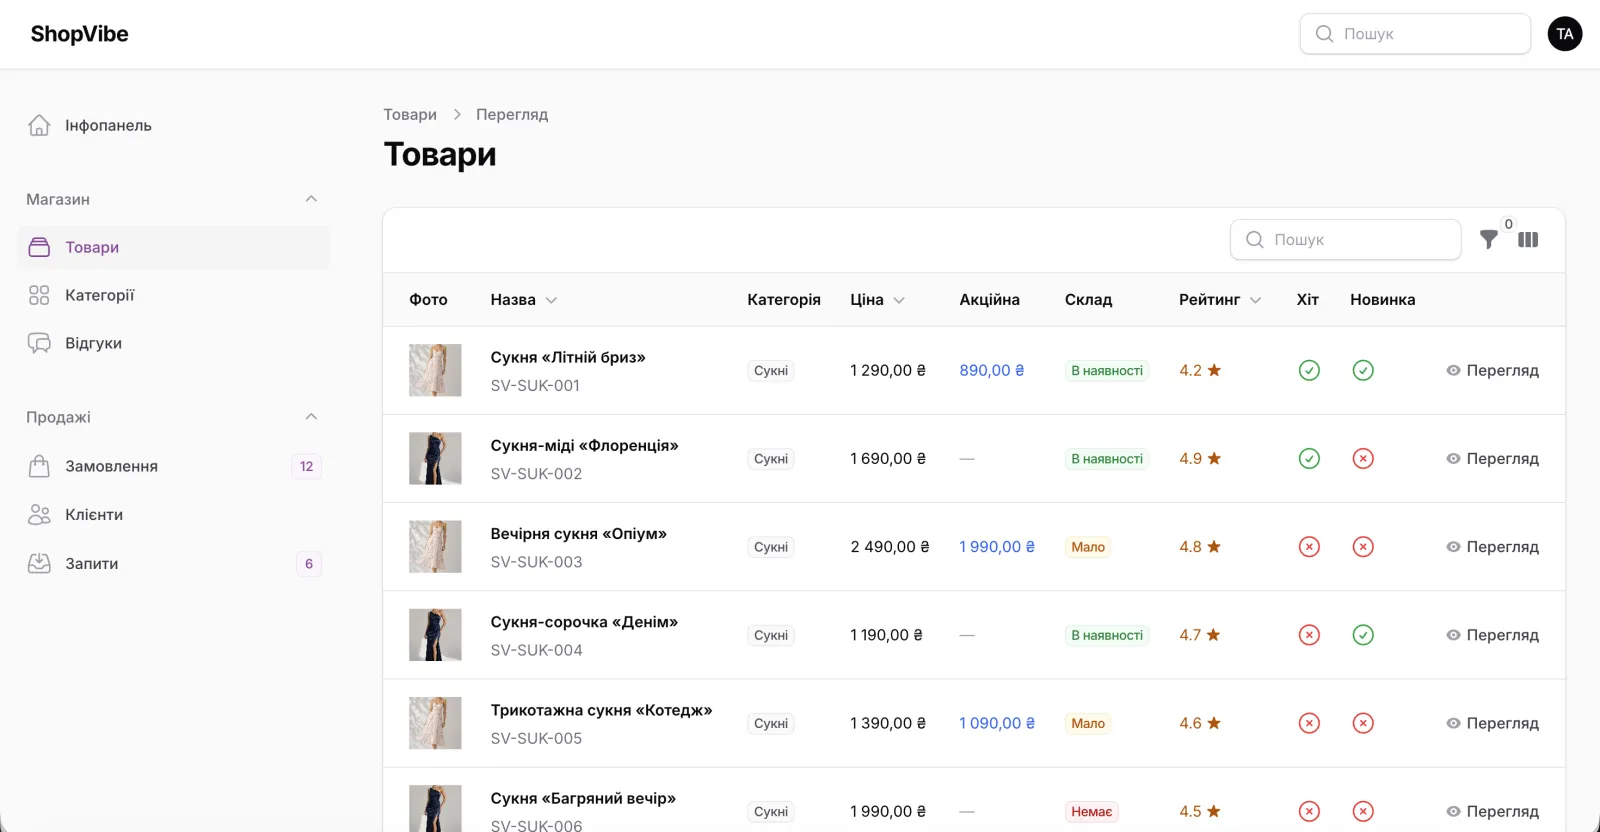Viewport: 1600px width, 832px height.
Task: Click the Категорії grid icon
Action: click(x=39, y=295)
